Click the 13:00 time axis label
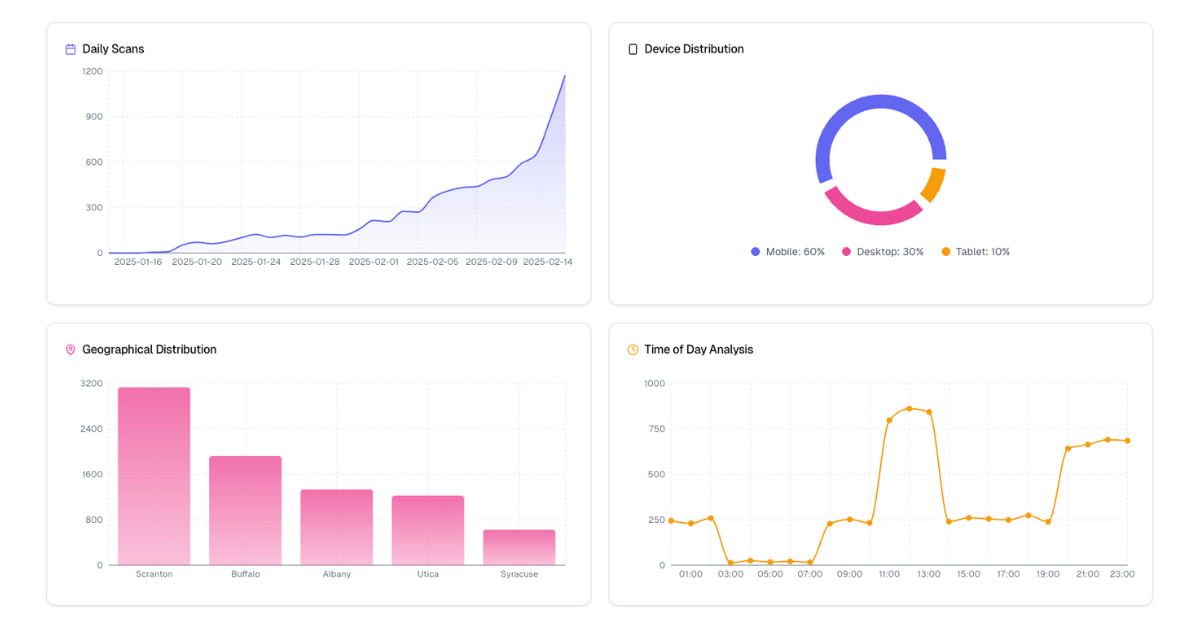This screenshot has height=630, width=1200. (x=929, y=574)
